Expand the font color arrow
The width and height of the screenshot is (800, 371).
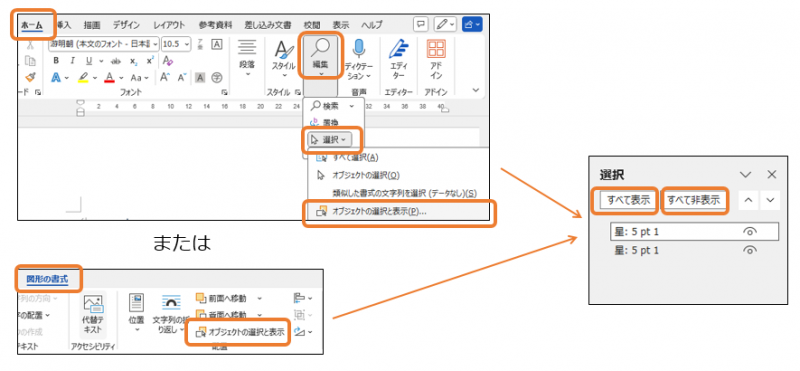coord(121,78)
